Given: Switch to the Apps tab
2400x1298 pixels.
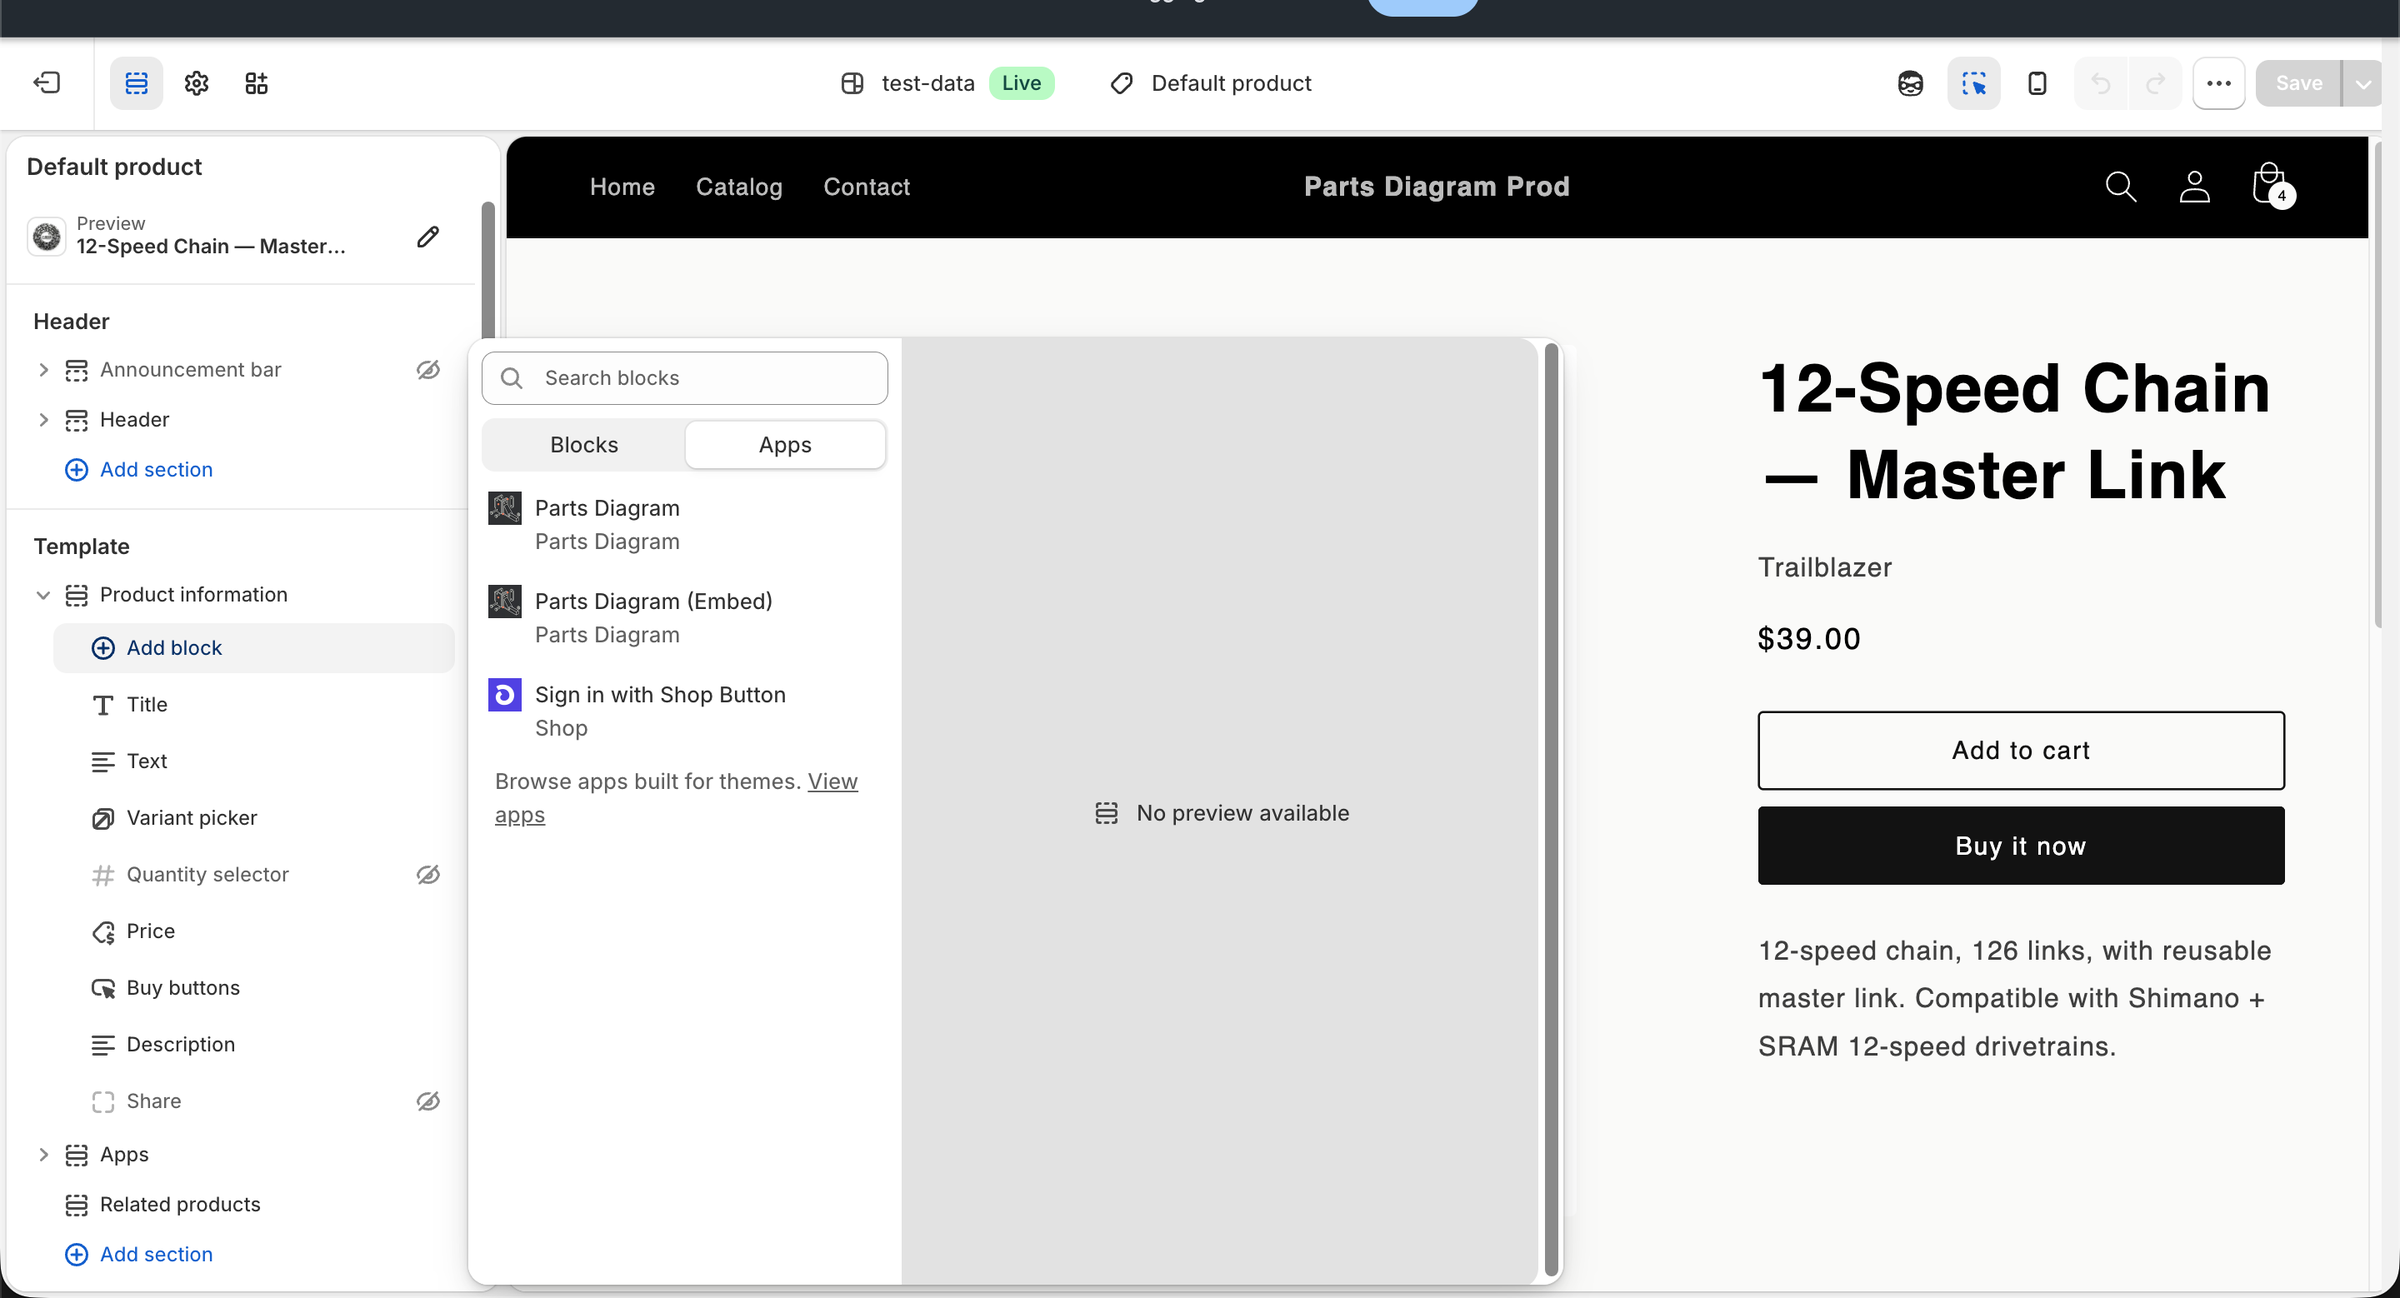Looking at the screenshot, I should point(785,445).
